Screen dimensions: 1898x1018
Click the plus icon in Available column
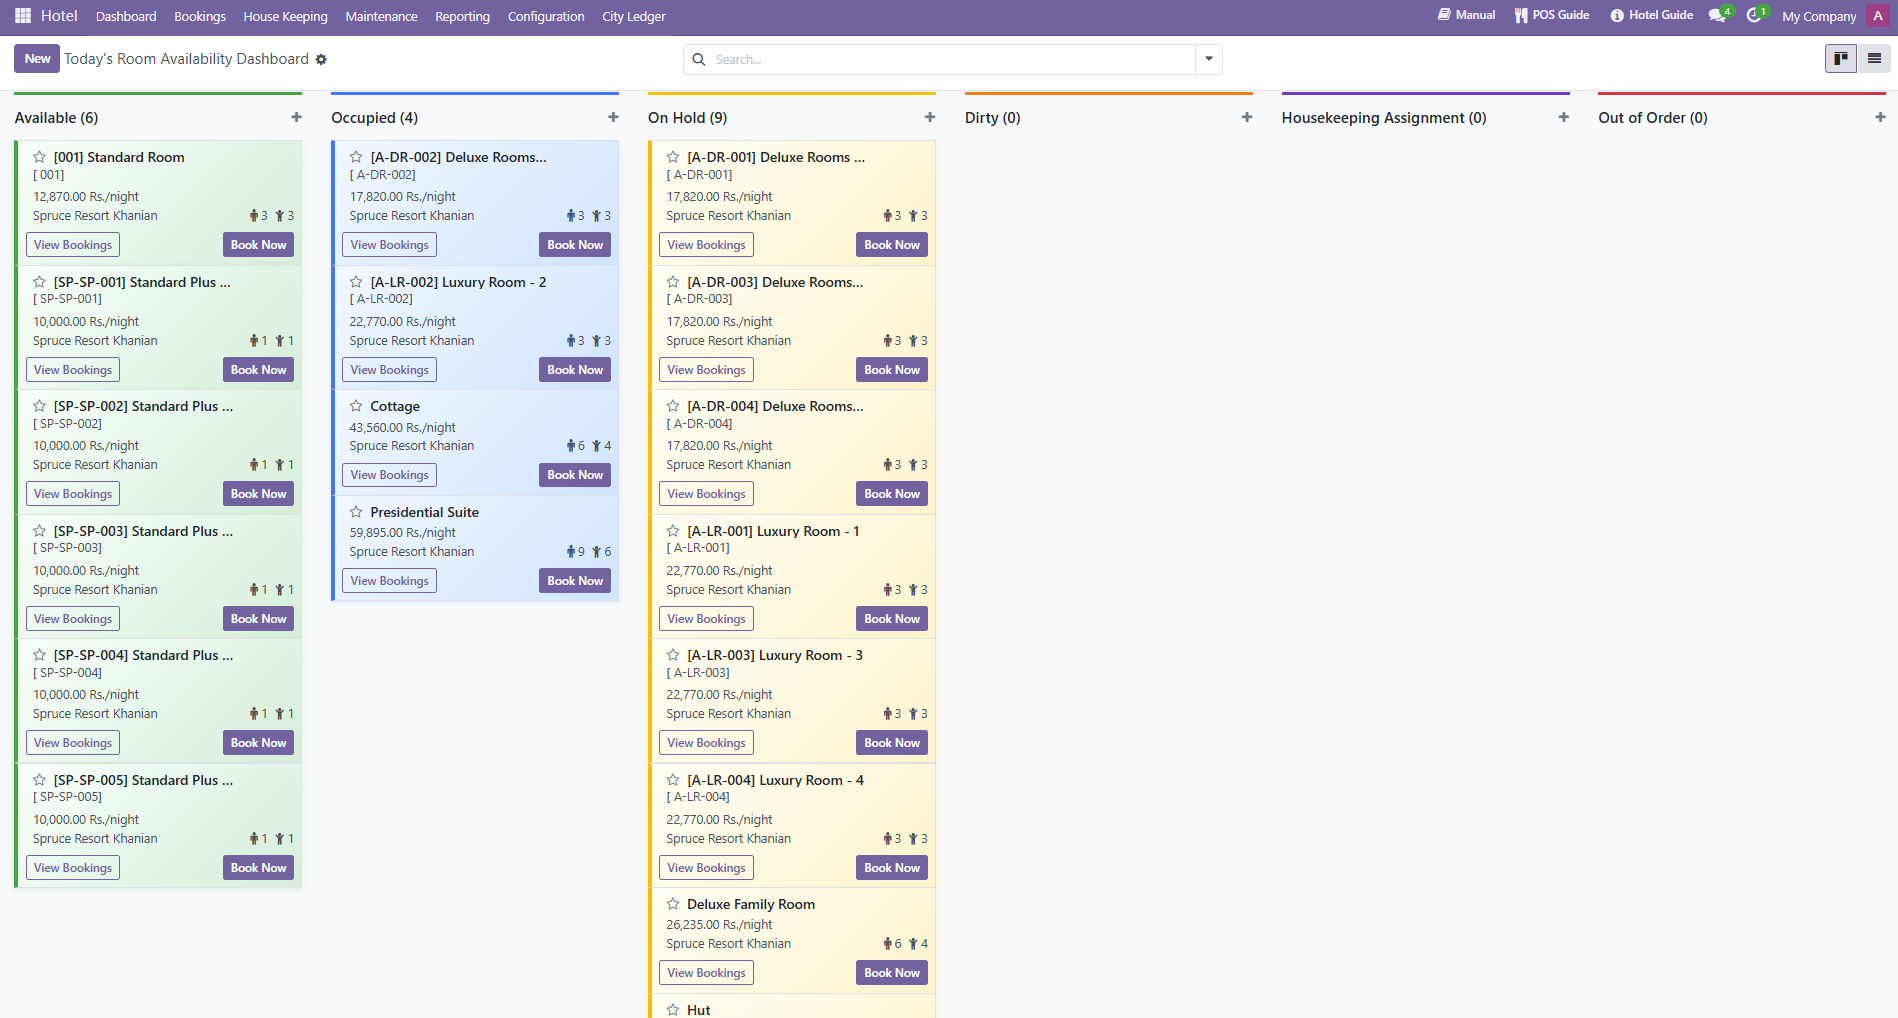pos(296,117)
